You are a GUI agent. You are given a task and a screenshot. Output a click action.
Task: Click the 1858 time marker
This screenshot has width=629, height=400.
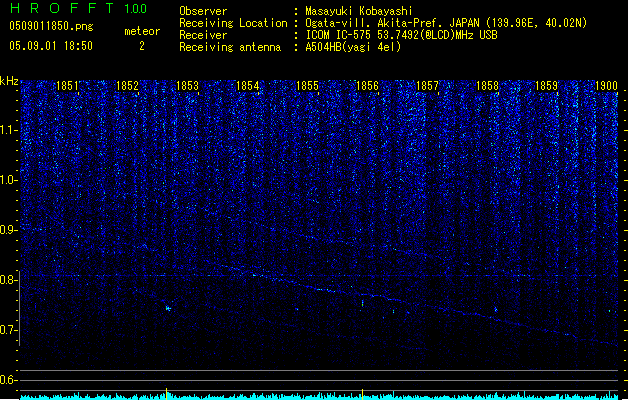pyautogui.click(x=487, y=86)
